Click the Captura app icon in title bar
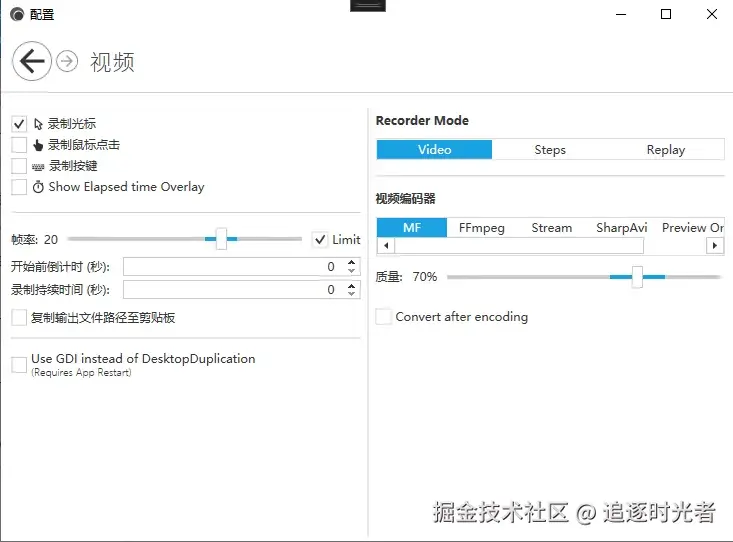The height and width of the screenshot is (542, 733). click(x=17, y=14)
